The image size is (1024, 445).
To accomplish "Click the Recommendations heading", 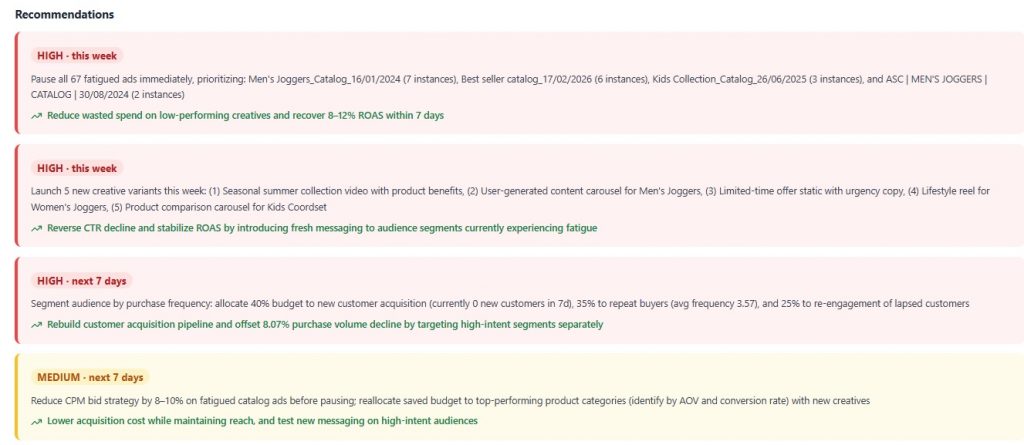I will [x=65, y=14].
